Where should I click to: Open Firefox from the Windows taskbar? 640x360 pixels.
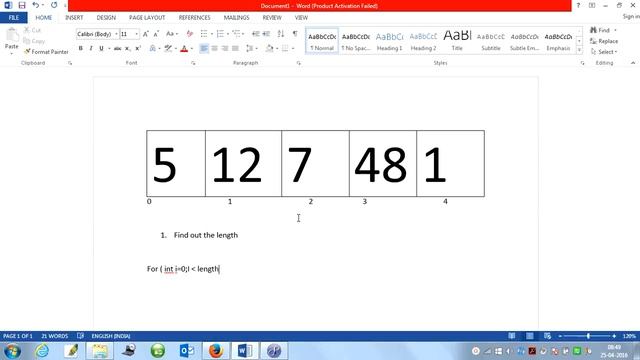(216, 351)
